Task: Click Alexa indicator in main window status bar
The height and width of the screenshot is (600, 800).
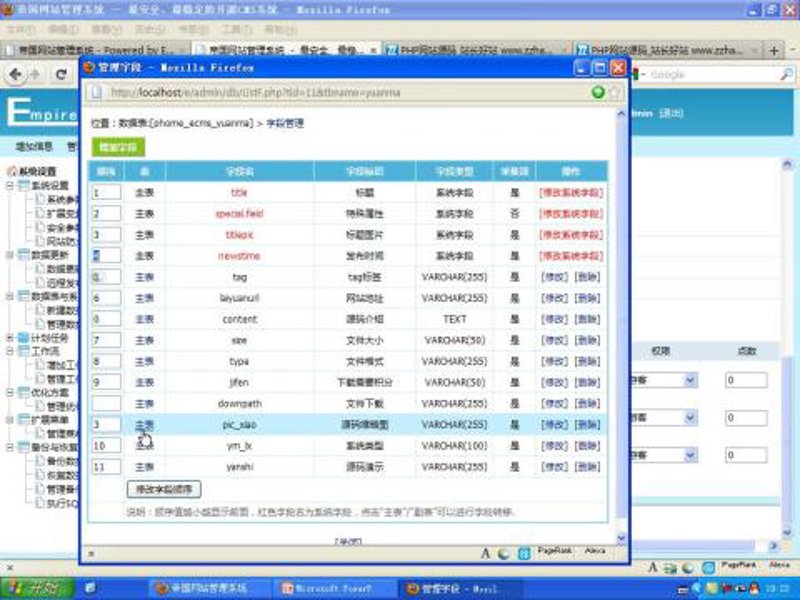Action: pos(779,565)
